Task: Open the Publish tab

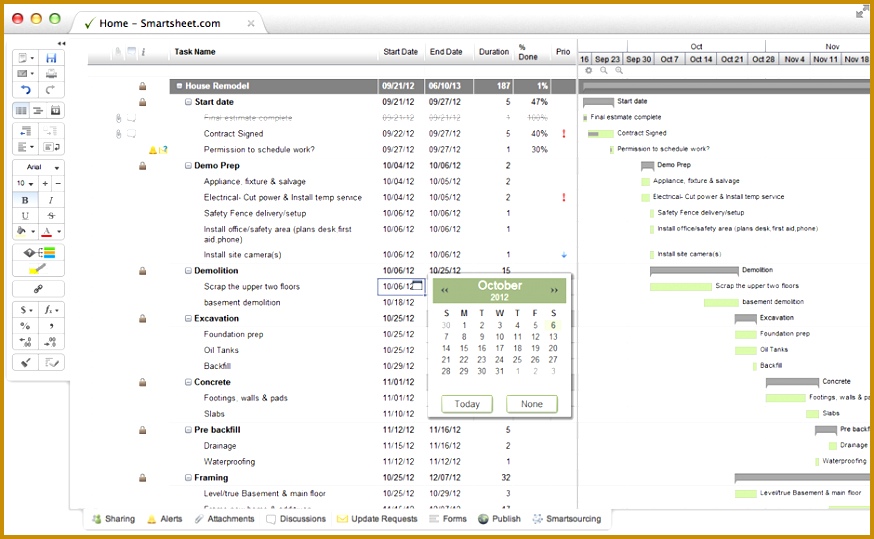Action: coord(499,519)
